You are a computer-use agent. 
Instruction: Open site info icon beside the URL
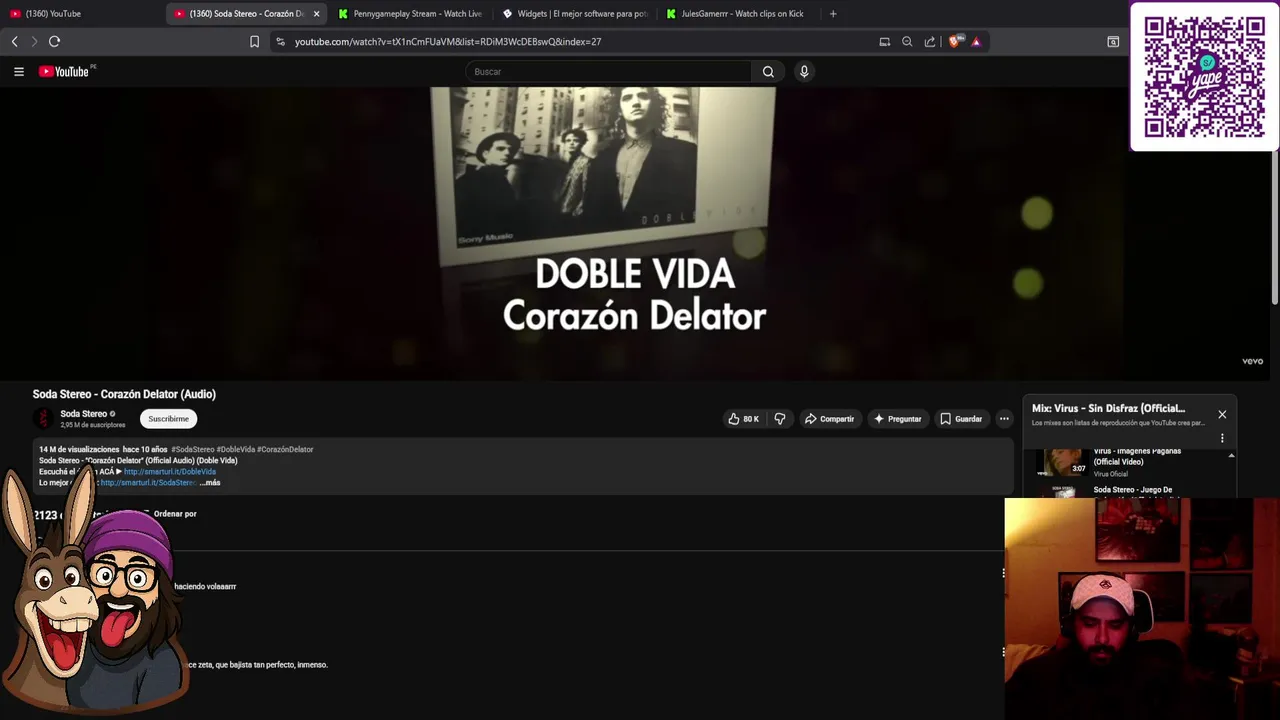(x=280, y=41)
